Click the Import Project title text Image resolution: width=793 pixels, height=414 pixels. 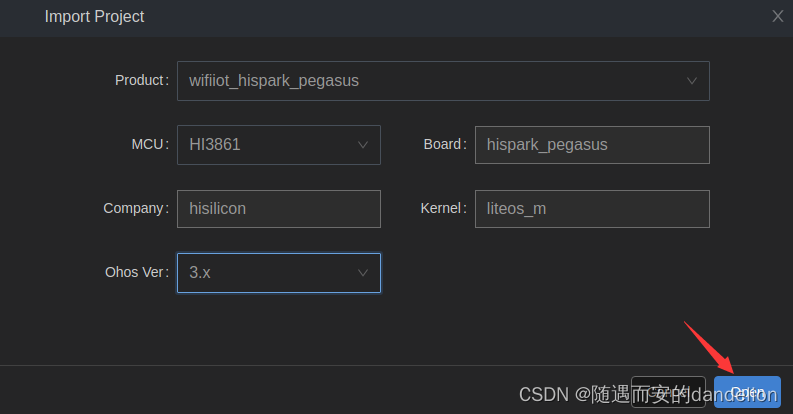[x=95, y=17]
